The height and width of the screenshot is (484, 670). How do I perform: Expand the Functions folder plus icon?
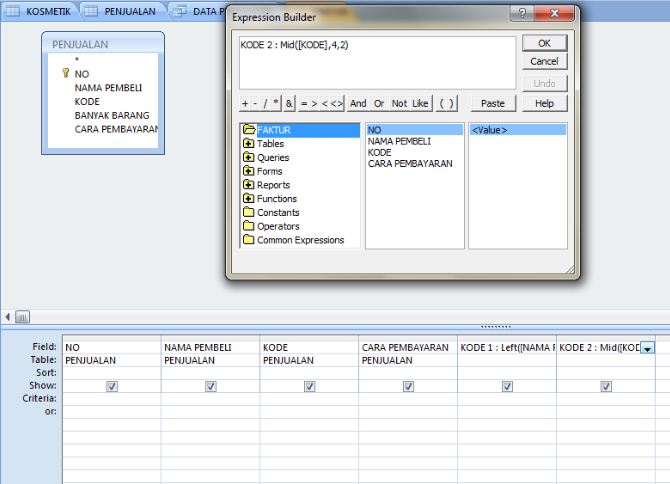(x=248, y=198)
